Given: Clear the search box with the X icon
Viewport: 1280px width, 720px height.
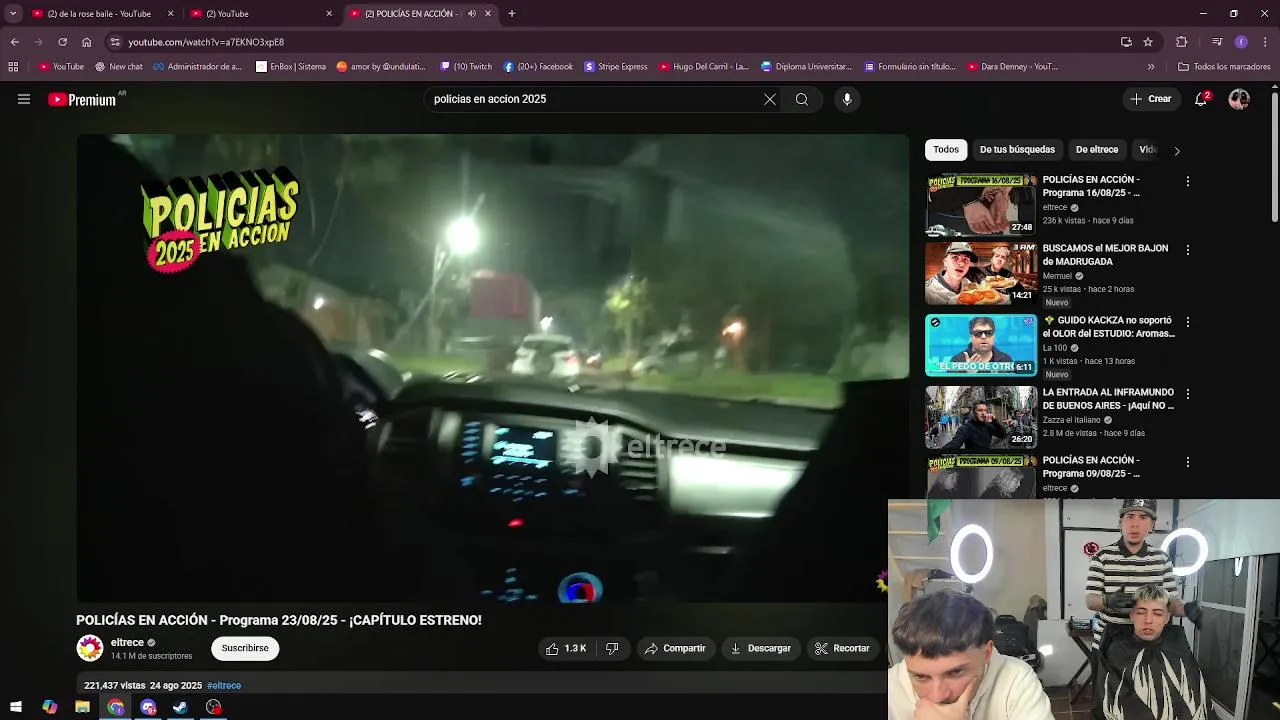Looking at the screenshot, I should [x=770, y=99].
